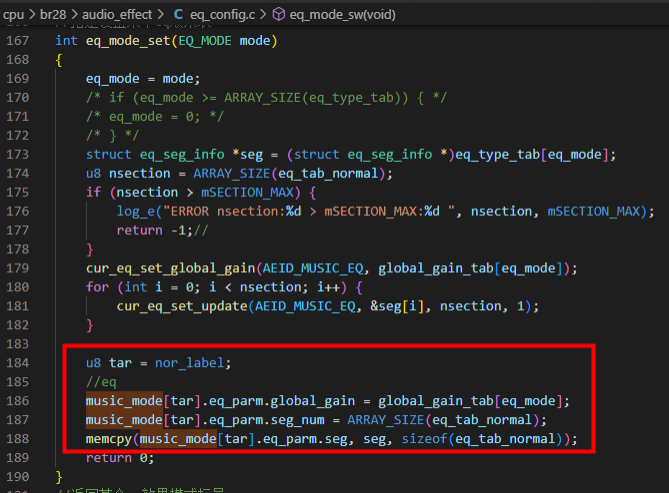The height and width of the screenshot is (493, 669).
Task: Open the br28 breadcrumb folder
Action: (53, 15)
